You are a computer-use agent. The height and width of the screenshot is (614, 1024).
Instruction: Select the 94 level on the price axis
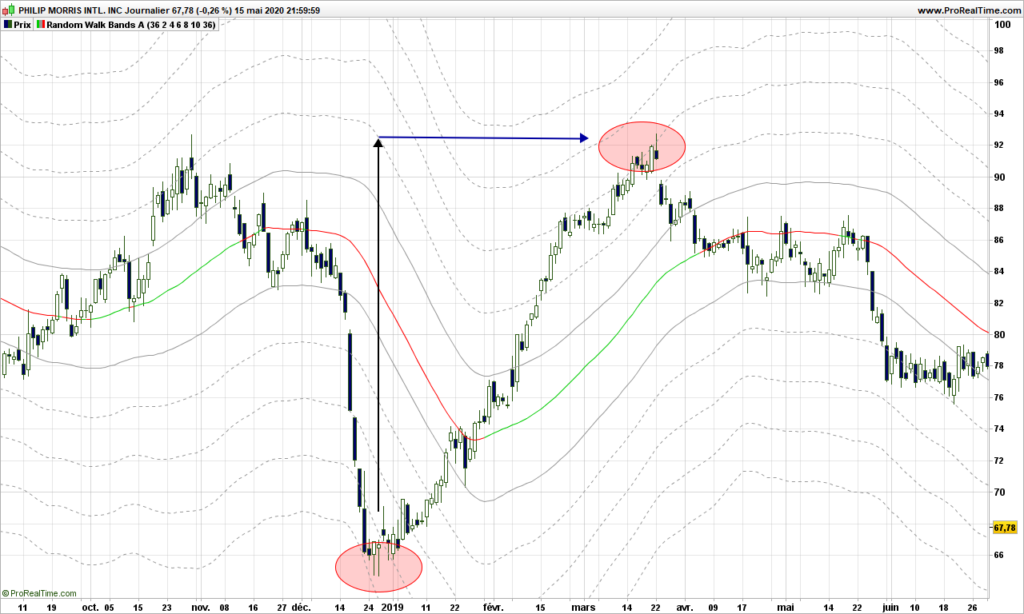point(999,114)
